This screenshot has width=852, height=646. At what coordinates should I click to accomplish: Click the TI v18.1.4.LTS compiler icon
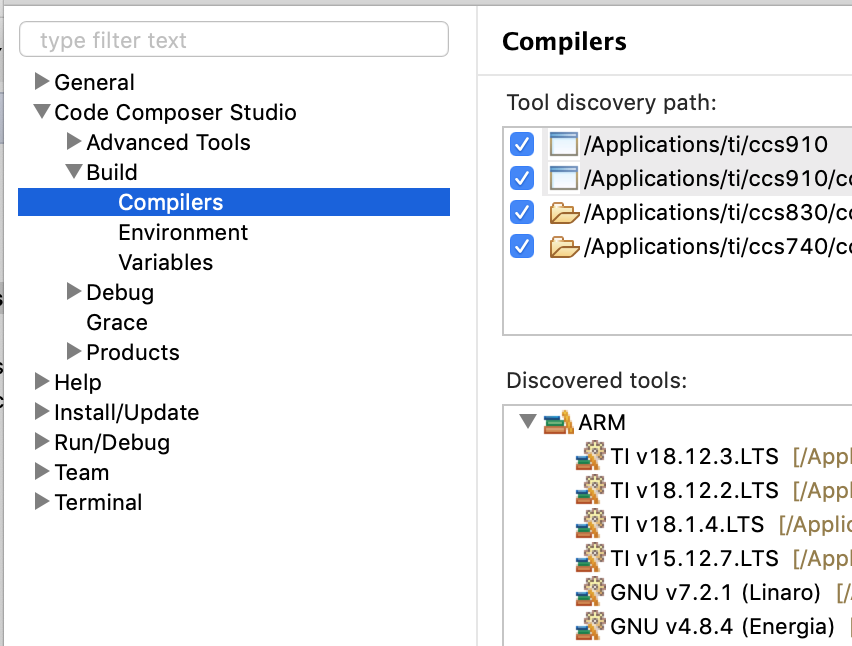[591, 523]
